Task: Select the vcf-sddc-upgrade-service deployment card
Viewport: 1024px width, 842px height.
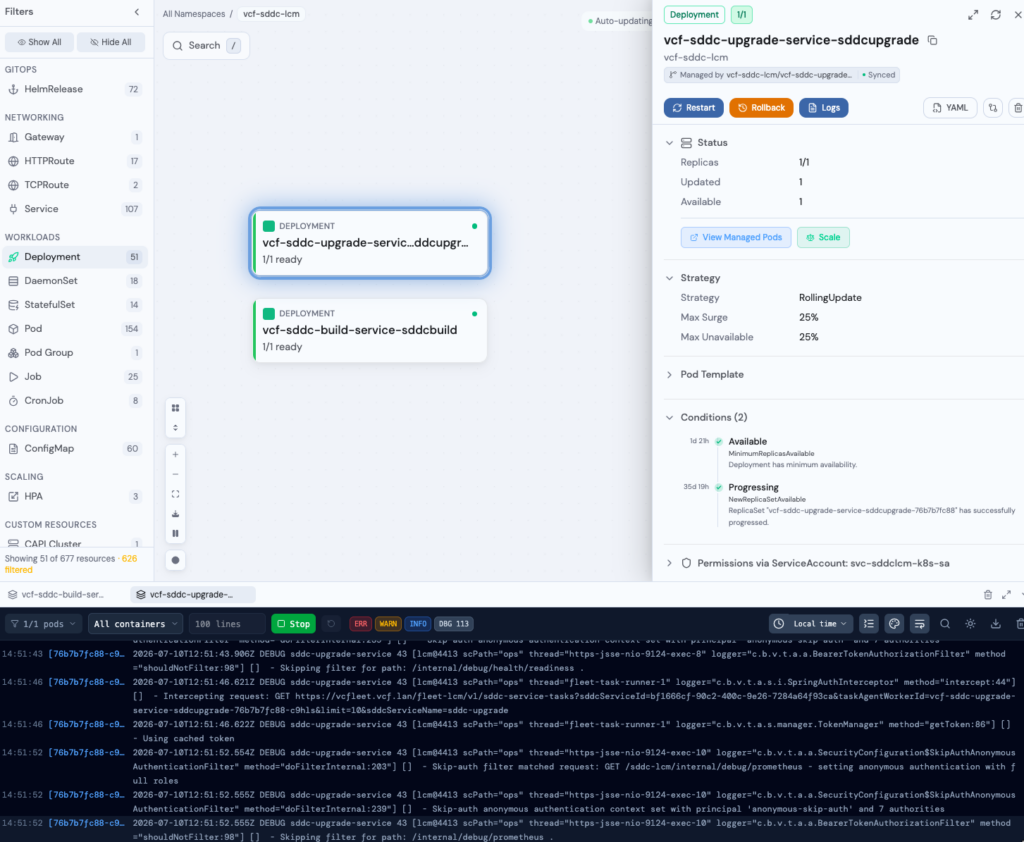Action: (370, 243)
